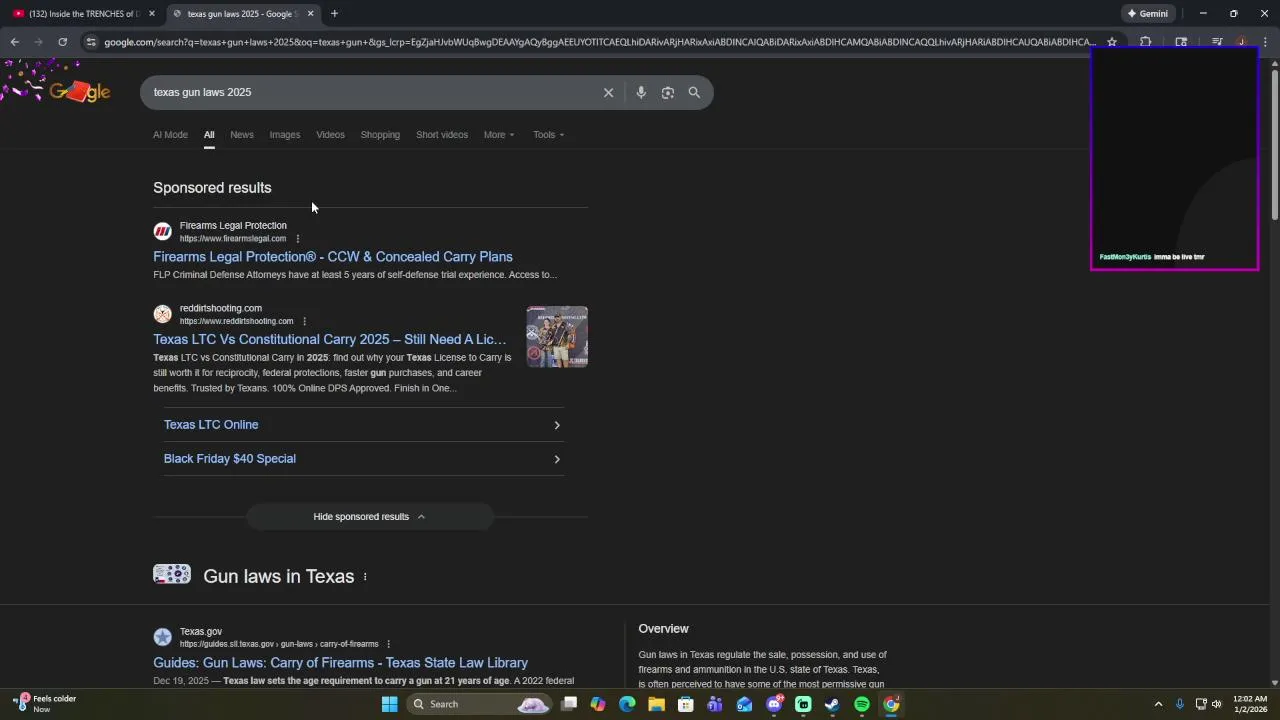Open volume control in system tray
1280x720 pixels.
point(1217,704)
